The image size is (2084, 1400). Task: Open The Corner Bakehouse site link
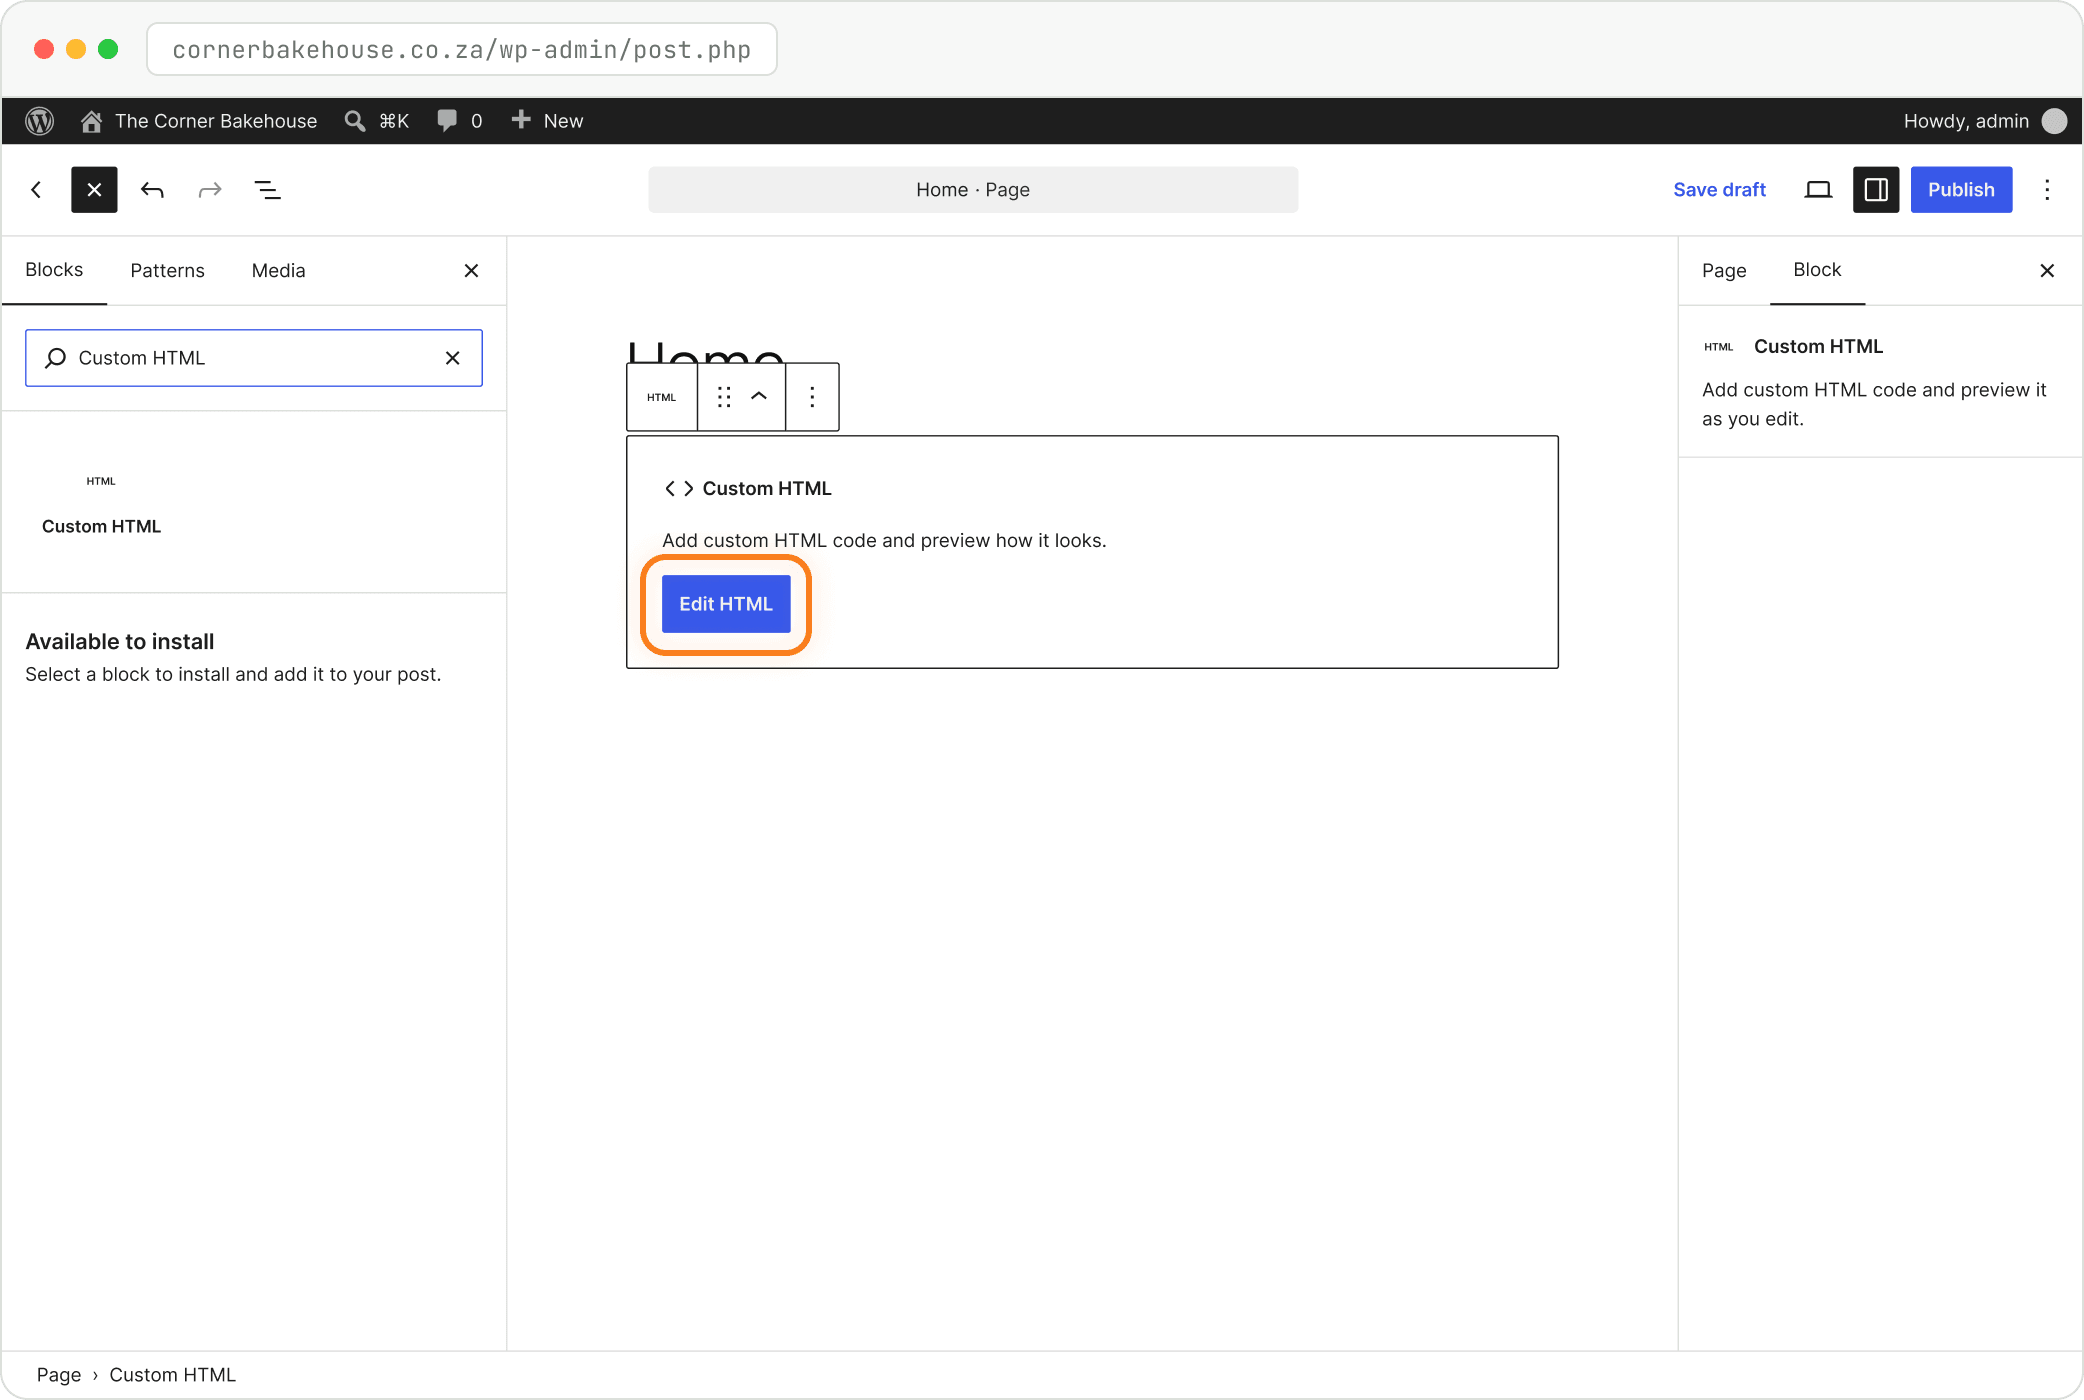point(199,121)
